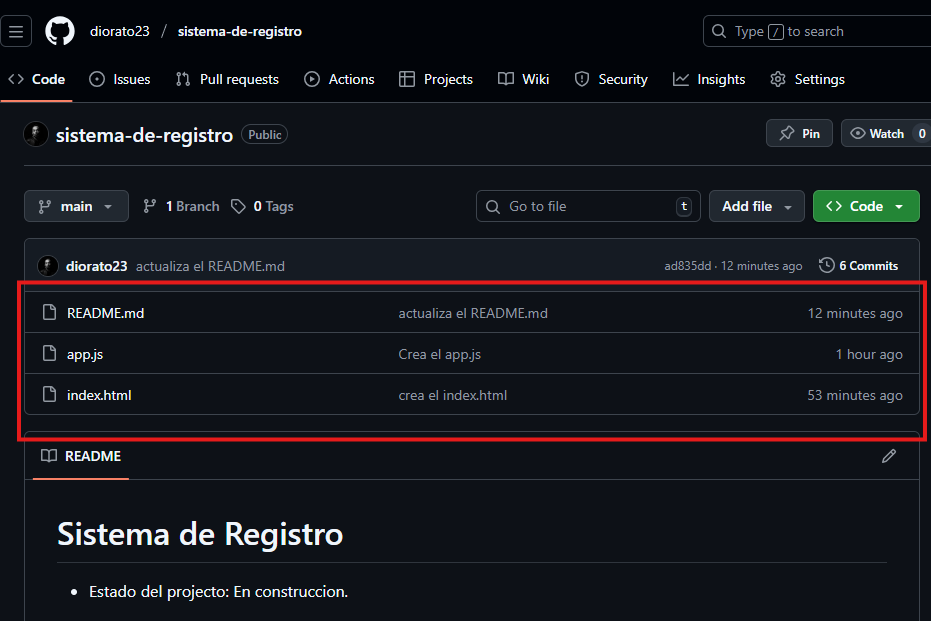The height and width of the screenshot is (621, 931).
Task: Click the Wiki book icon
Action: (x=506, y=79)
